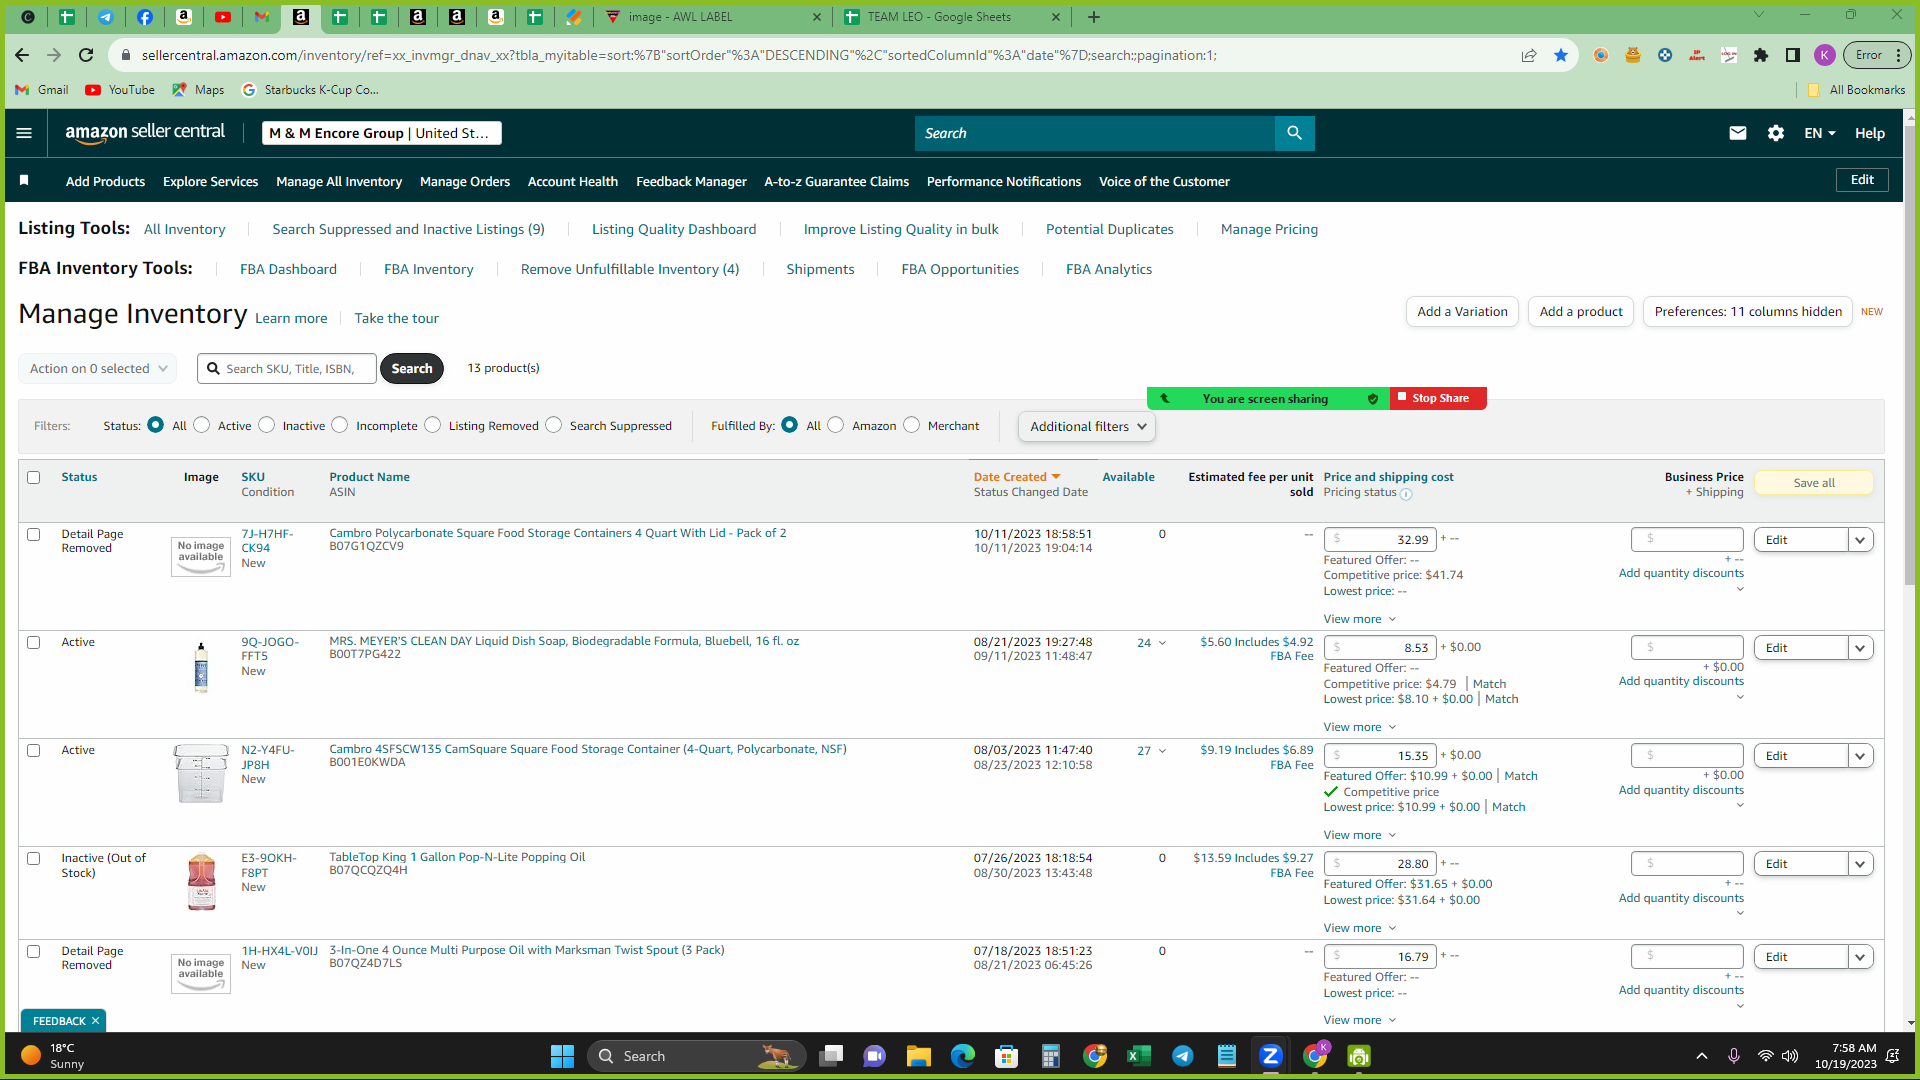Open the EN language dropdown
This screenshot has width=1920, height=1080.
(x=1820, y=133)
